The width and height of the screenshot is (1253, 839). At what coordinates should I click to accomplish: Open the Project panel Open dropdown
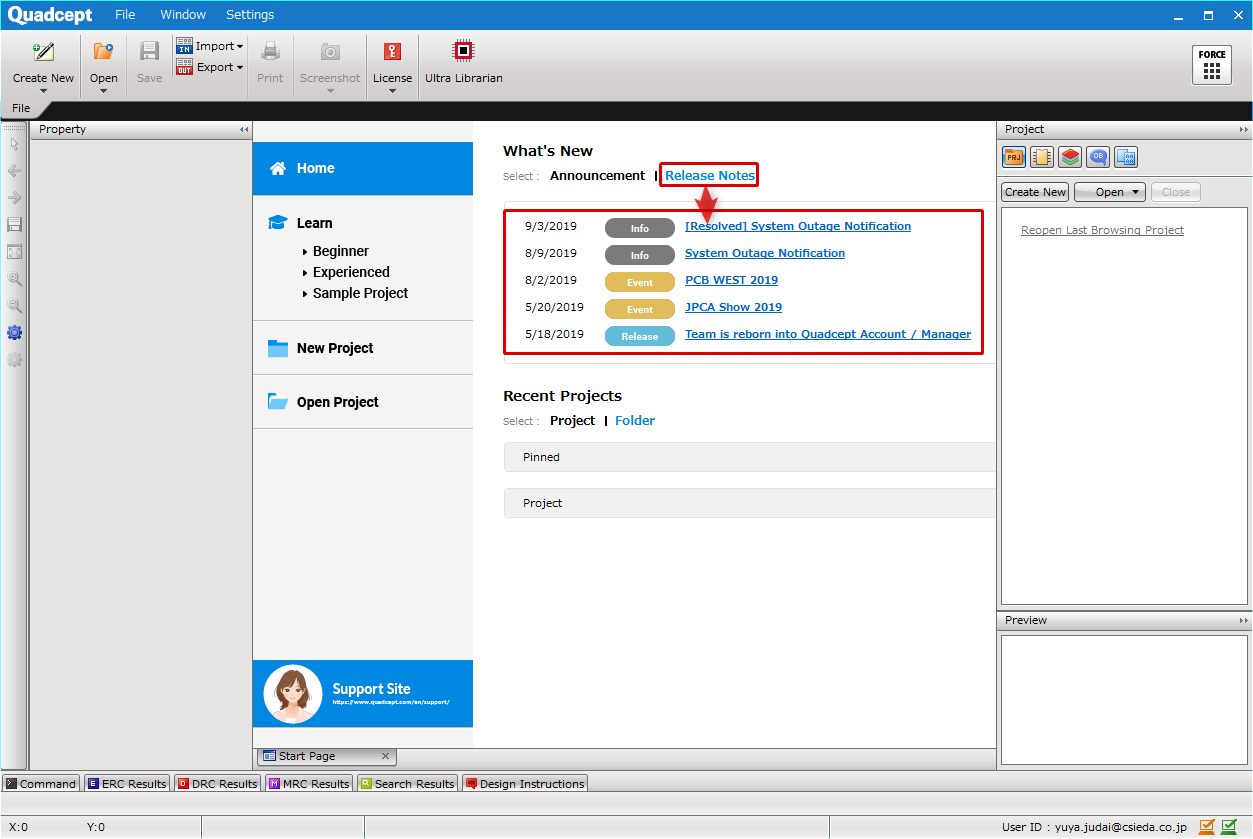(1109, 192)
